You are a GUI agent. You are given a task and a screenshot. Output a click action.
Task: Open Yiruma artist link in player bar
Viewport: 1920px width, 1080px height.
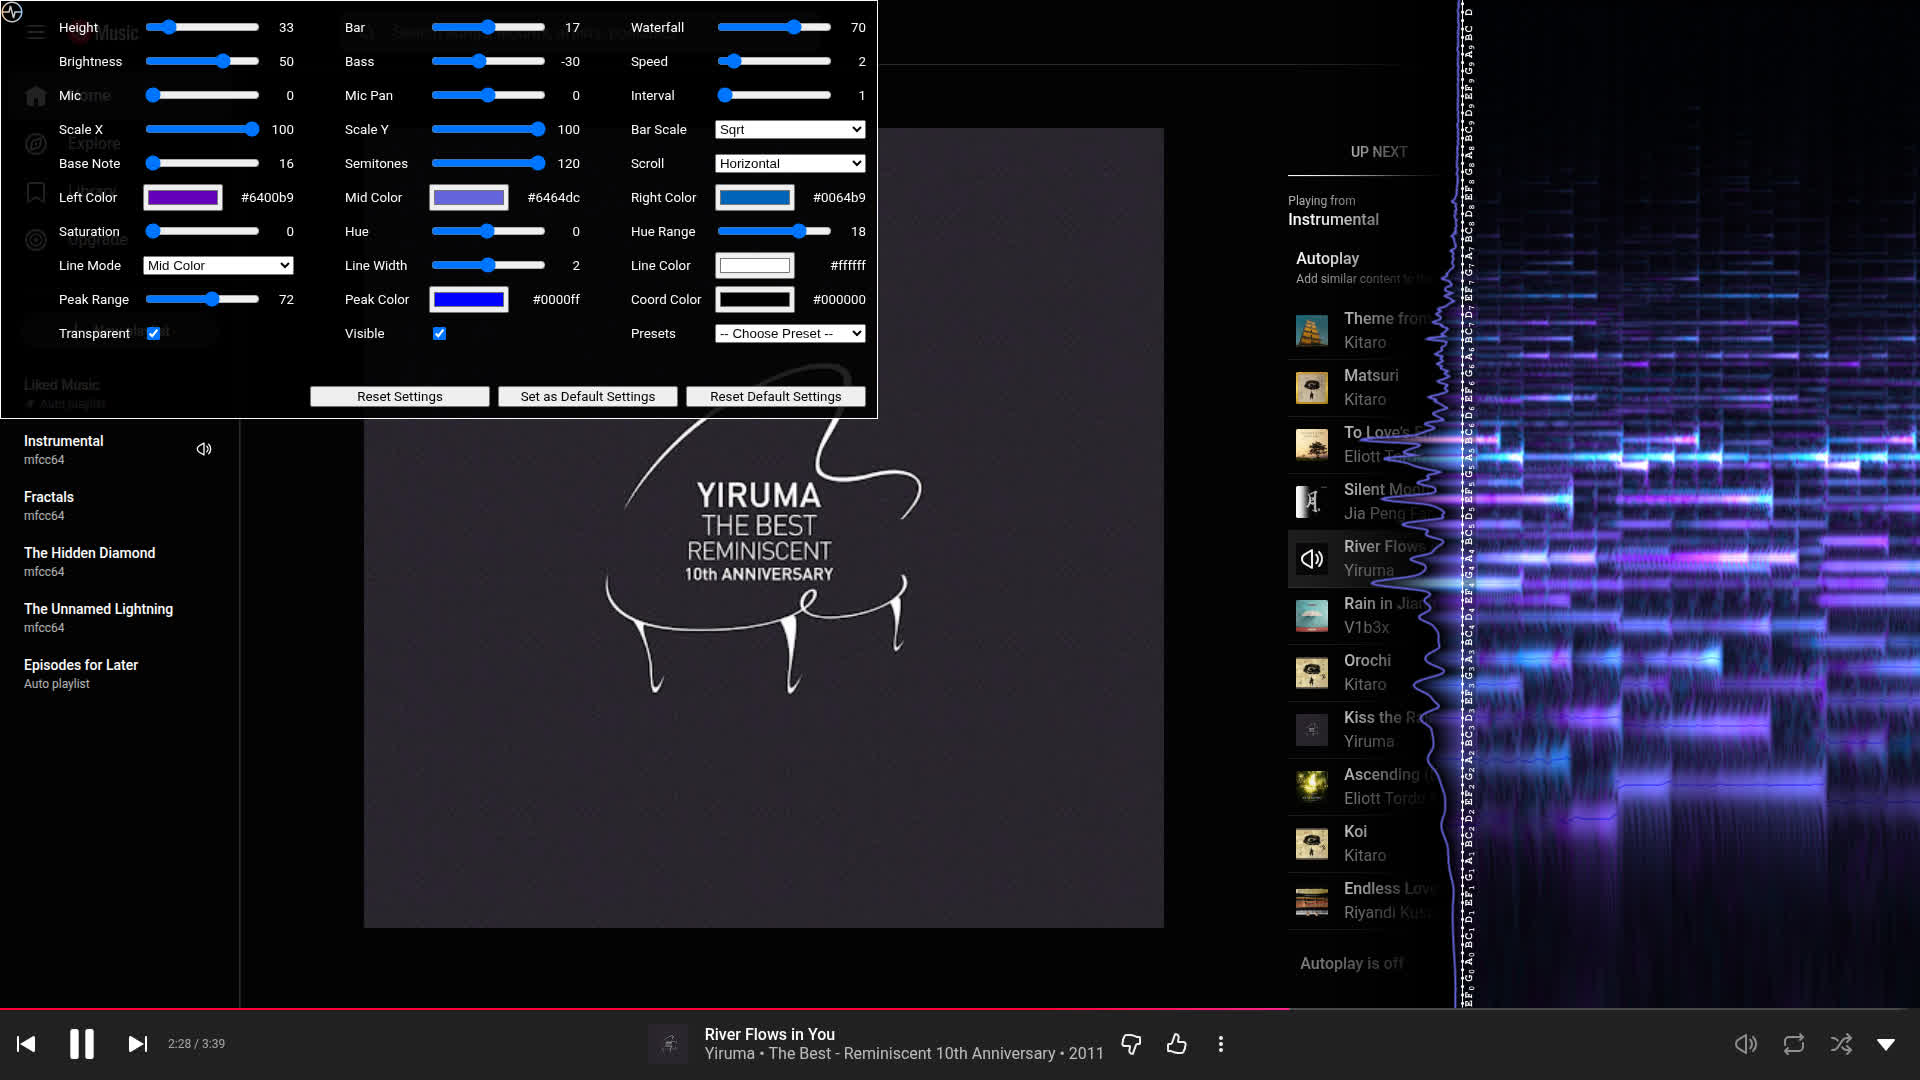click(x=729, y=1054)
